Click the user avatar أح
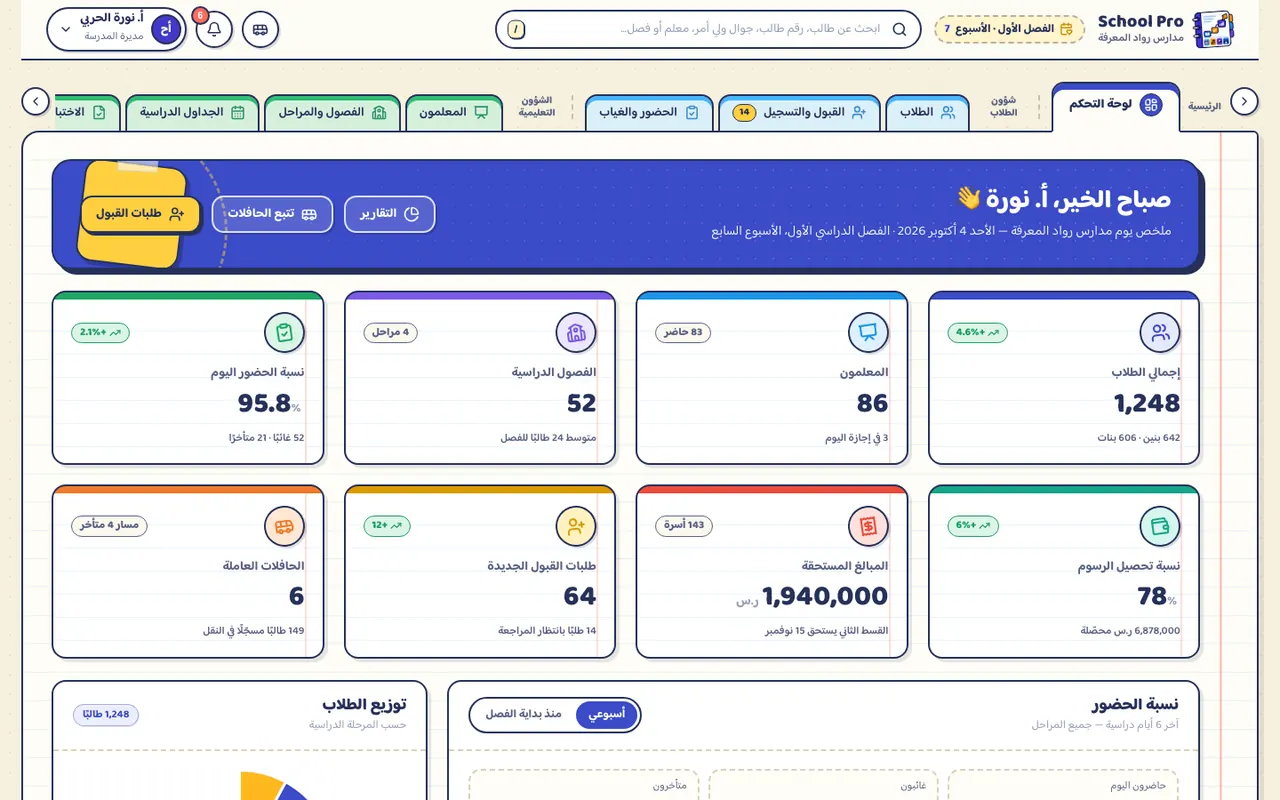Screen dimensions: 1280x800 click(x=167, y=29)
